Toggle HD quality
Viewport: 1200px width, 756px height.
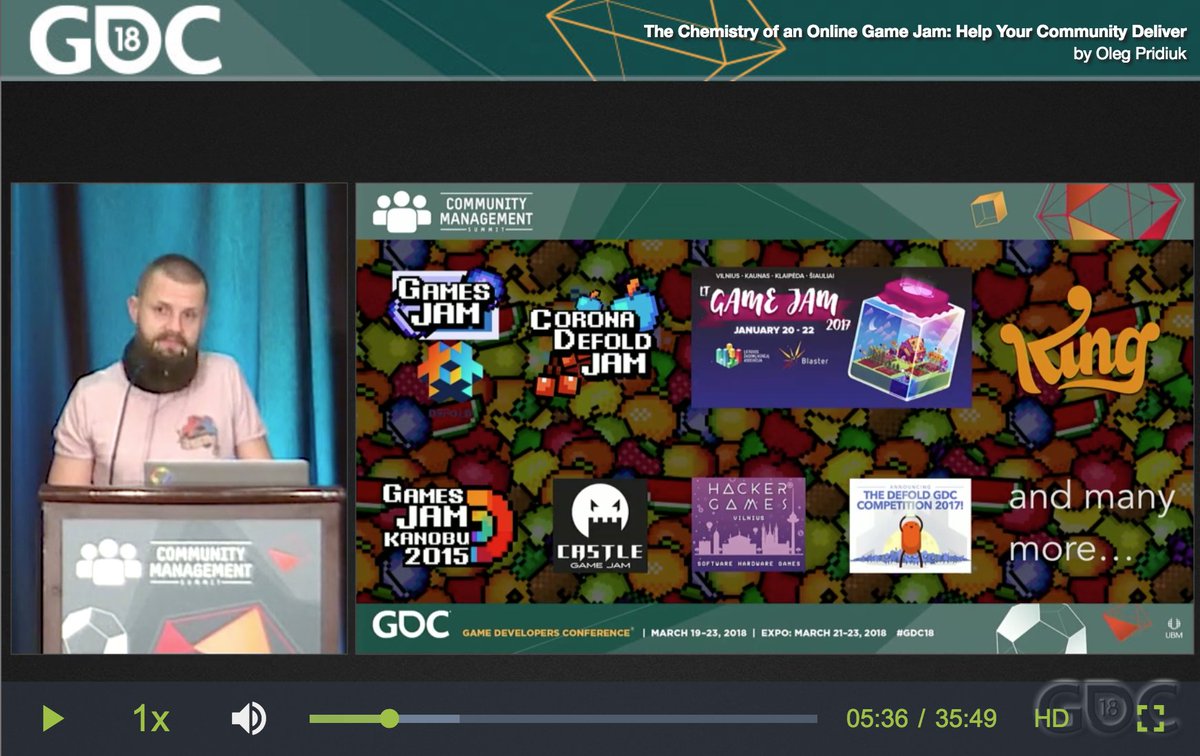tap(1052, 718)
